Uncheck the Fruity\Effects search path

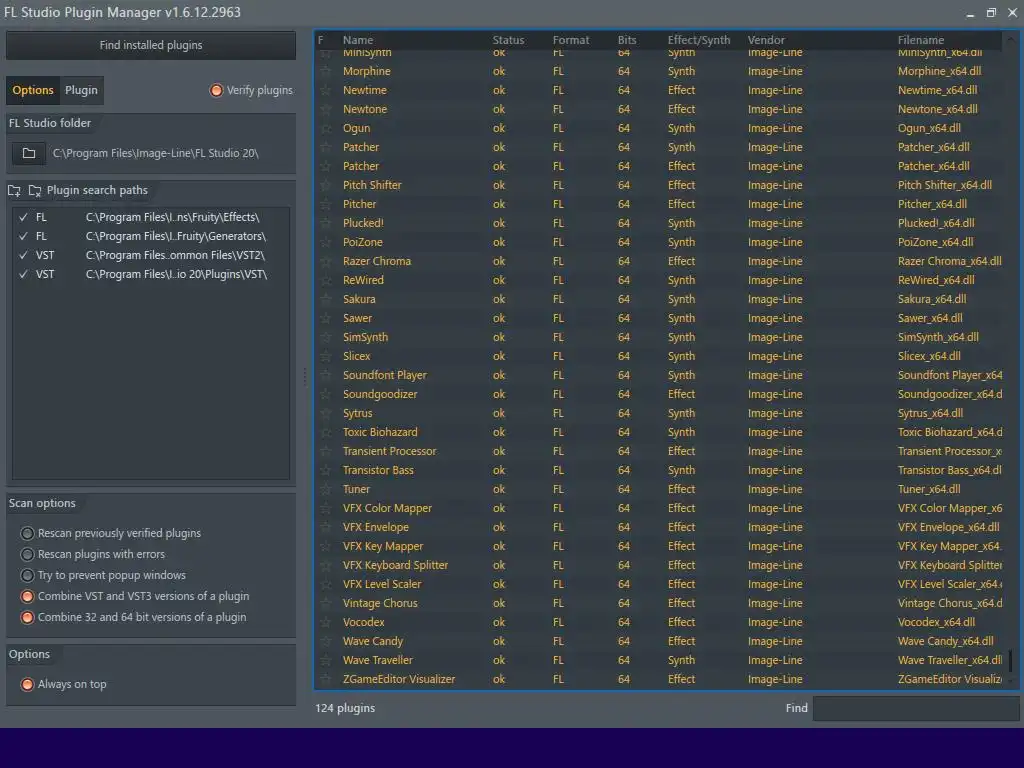point(24,217)
